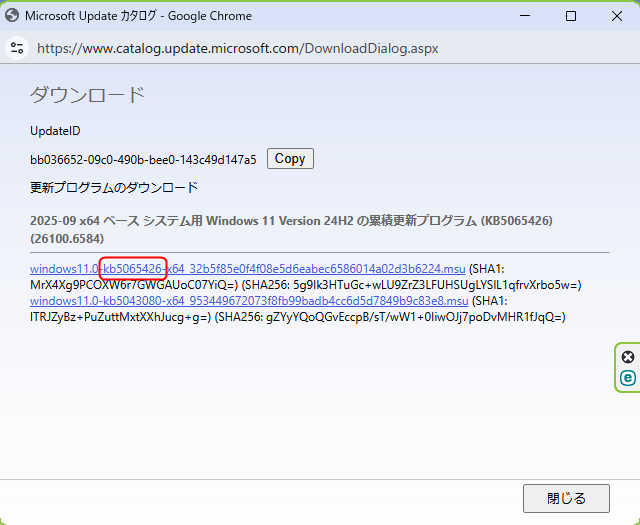Open site information icon beside the URL
Viewport: 640px width, 525px height.
[17, 48]
